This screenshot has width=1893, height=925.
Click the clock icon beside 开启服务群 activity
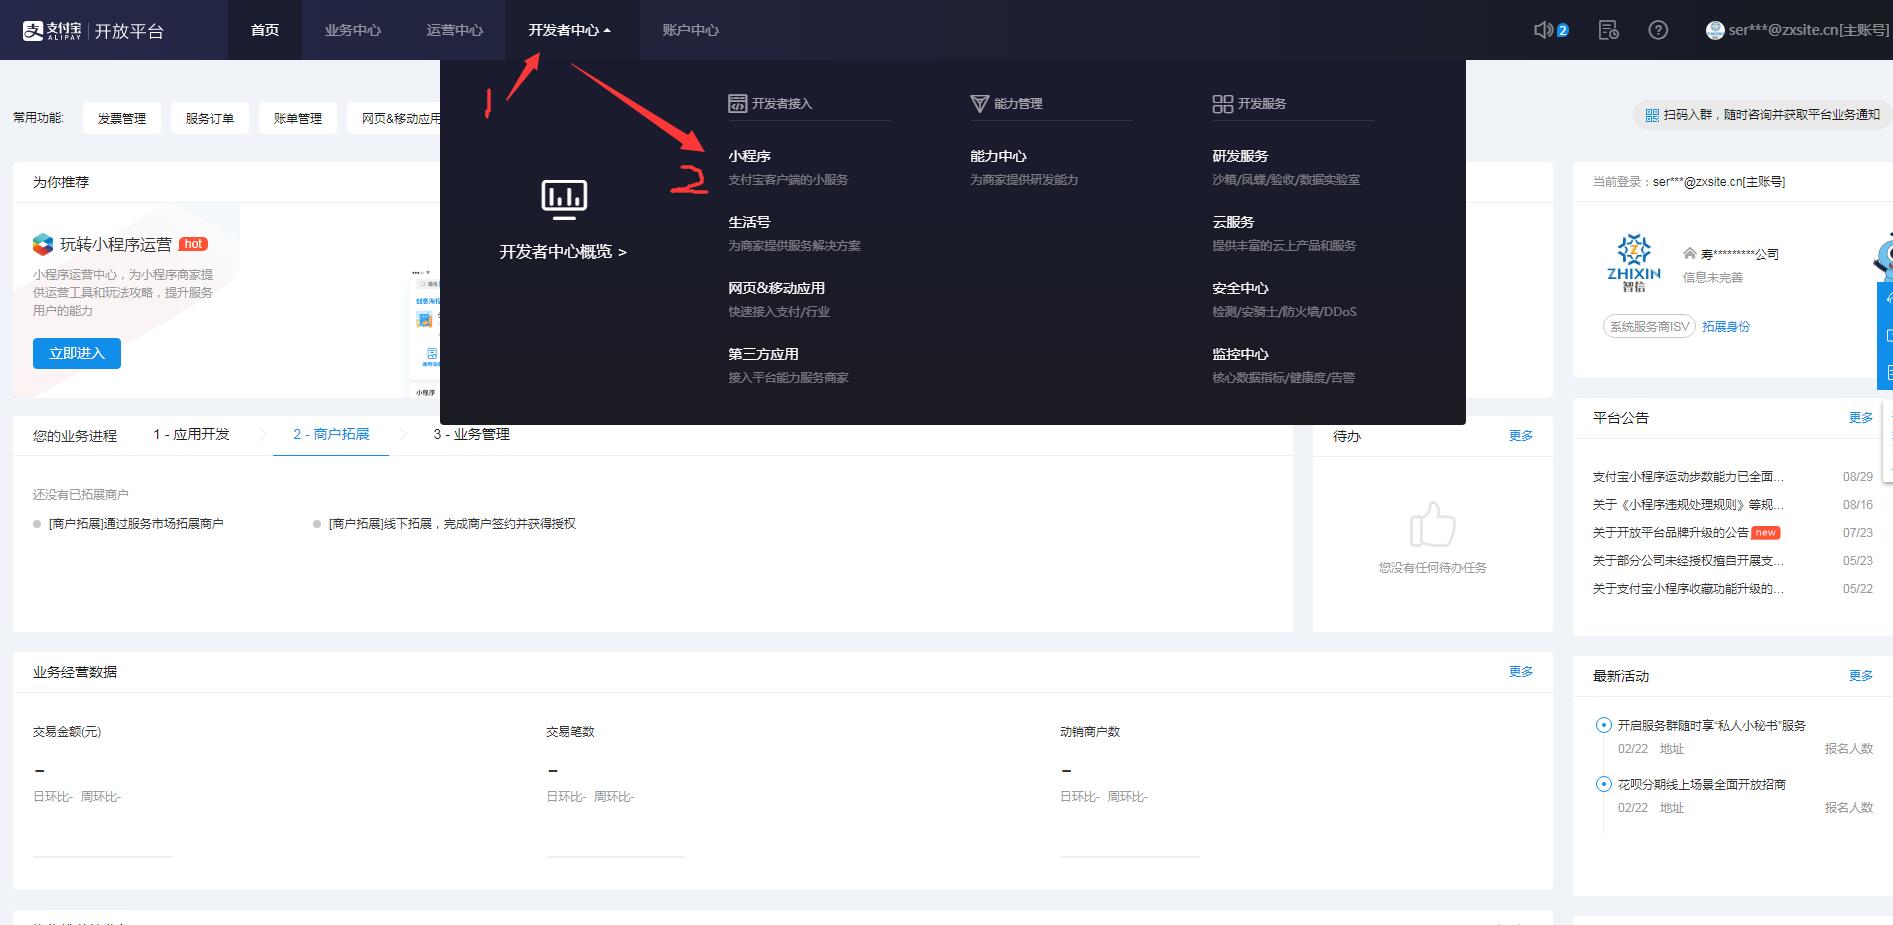[x=1603, y=725]
